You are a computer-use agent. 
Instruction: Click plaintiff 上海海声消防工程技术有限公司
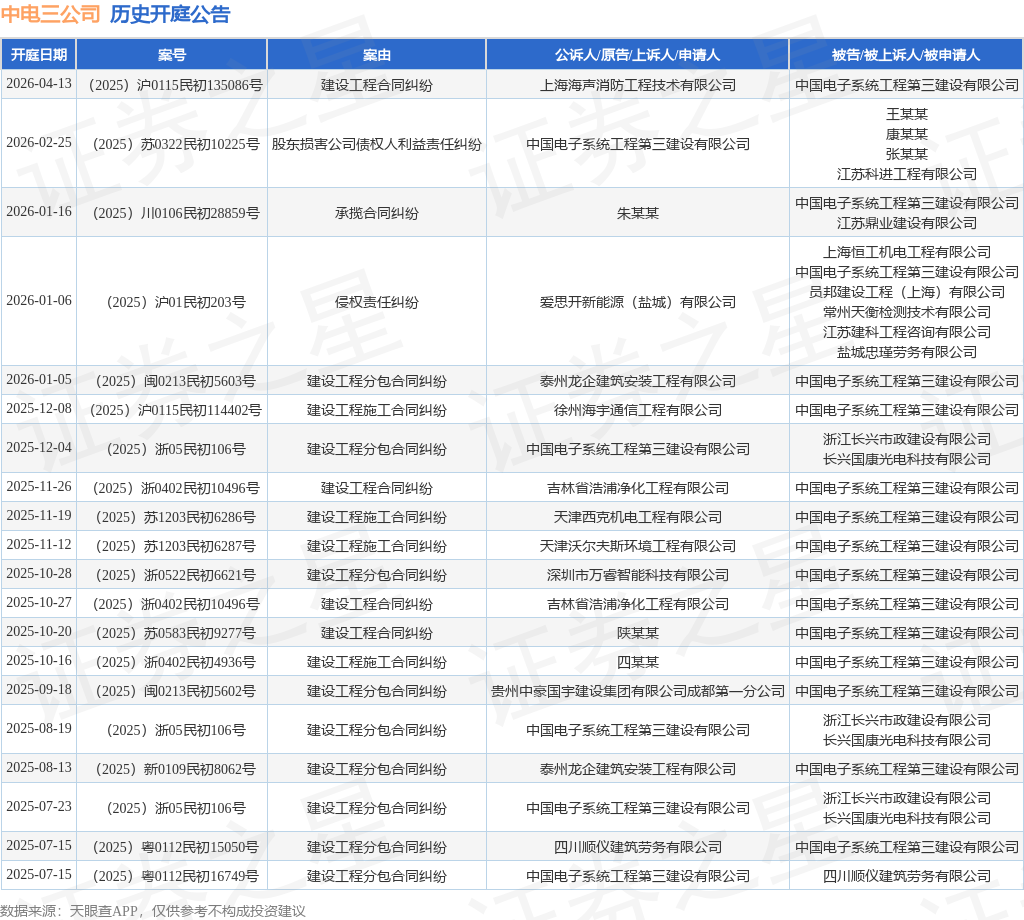tap(637, 86)
